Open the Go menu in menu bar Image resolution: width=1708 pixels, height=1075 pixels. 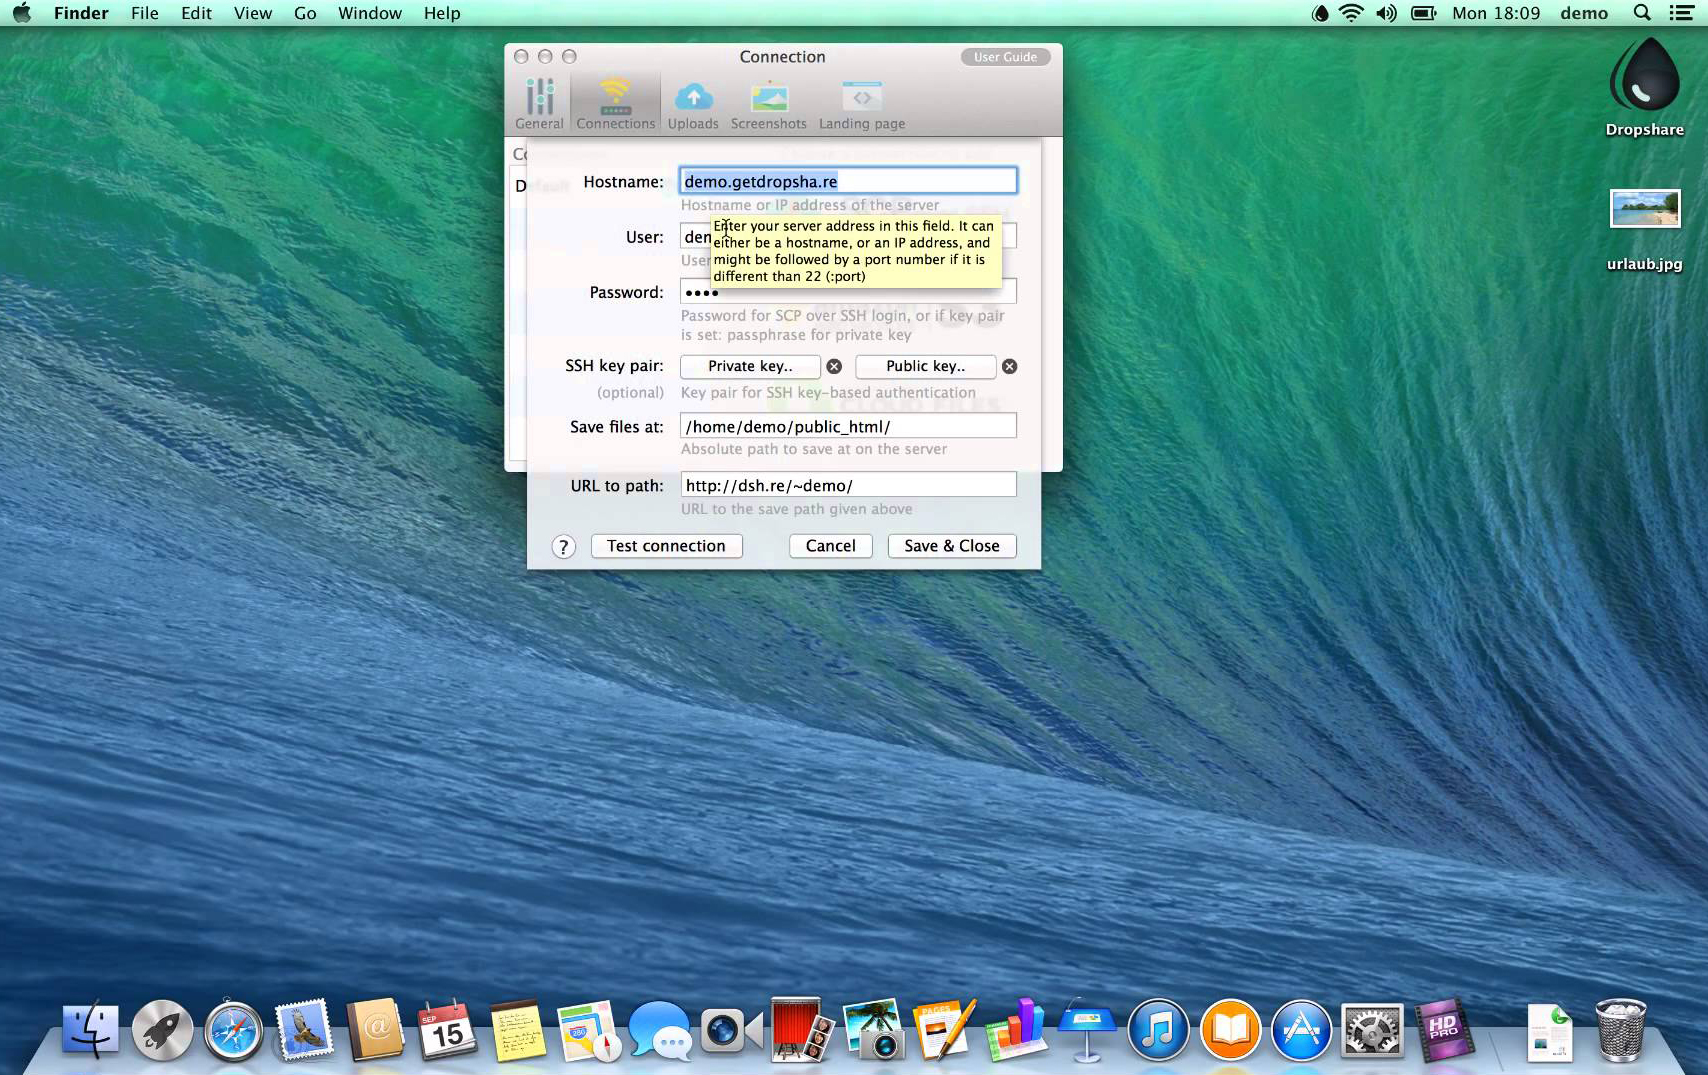tap(305, 13)
